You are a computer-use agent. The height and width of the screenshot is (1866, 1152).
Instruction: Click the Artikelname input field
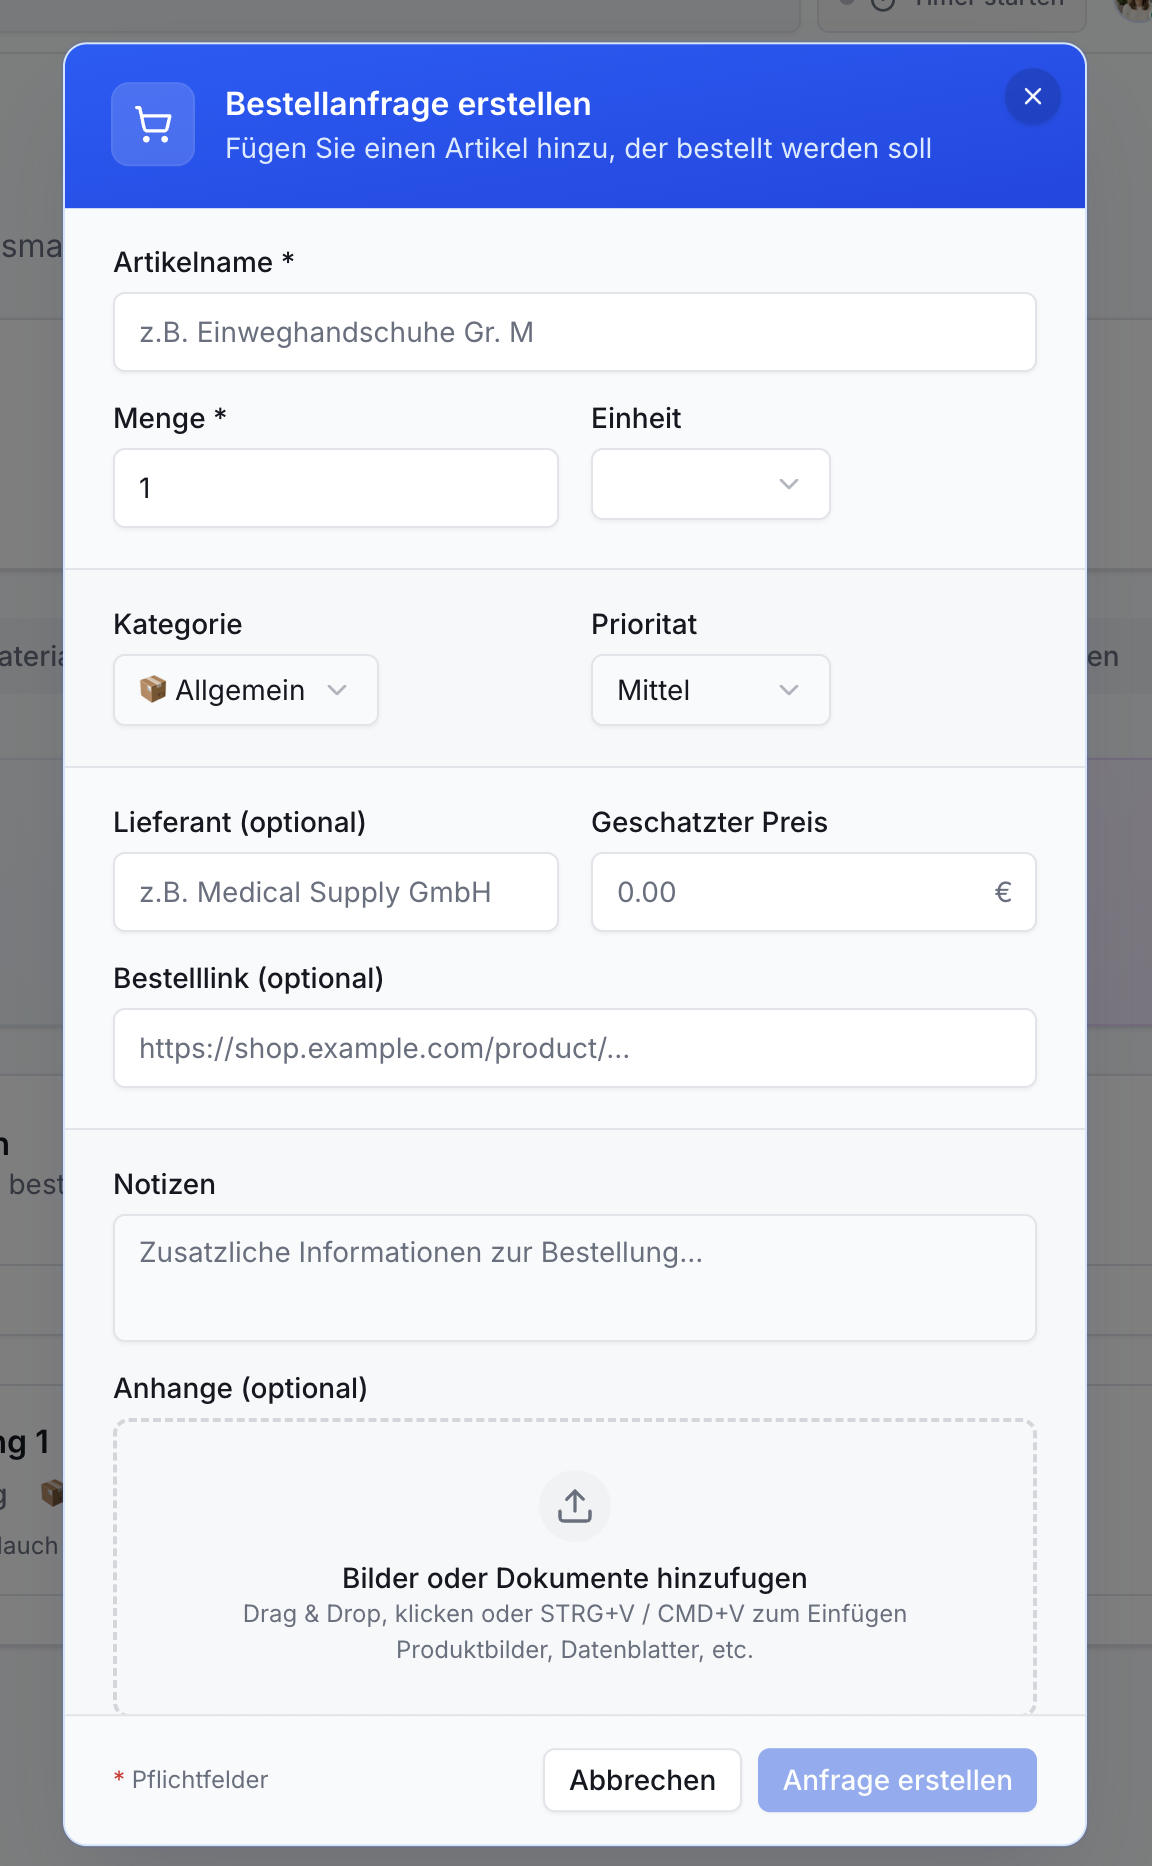coord(575,332)
